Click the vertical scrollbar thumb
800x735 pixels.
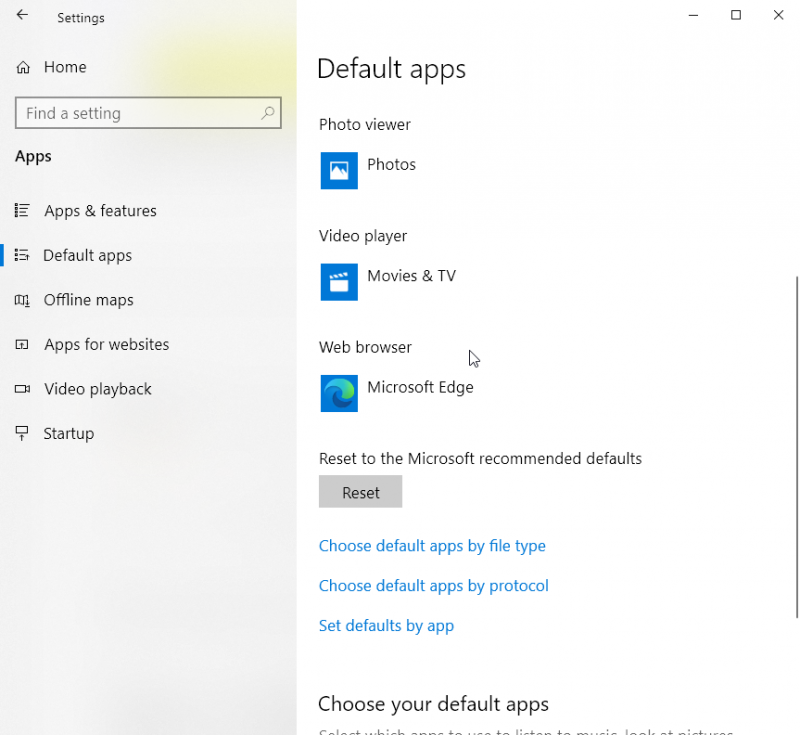pyautogui.click(x=796, y=447)
